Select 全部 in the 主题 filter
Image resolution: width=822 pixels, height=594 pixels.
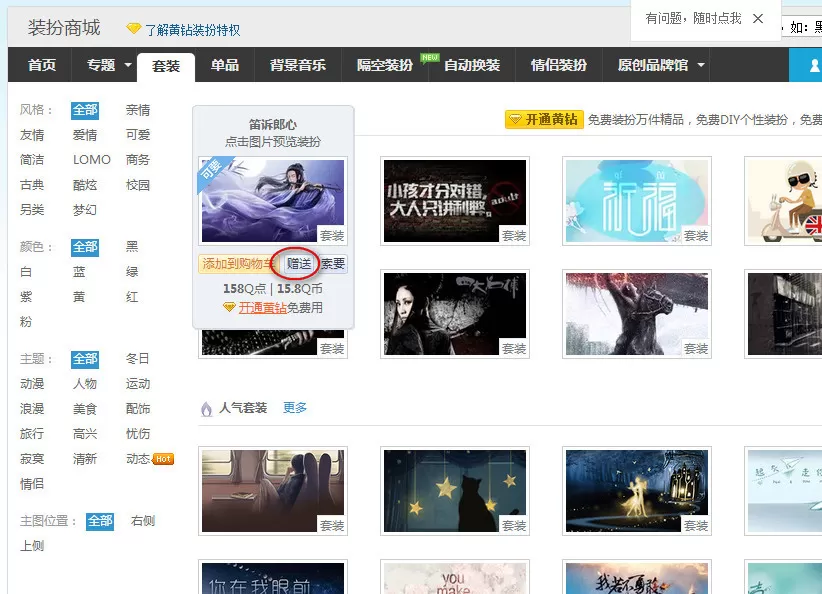click(x=85, y=359)
